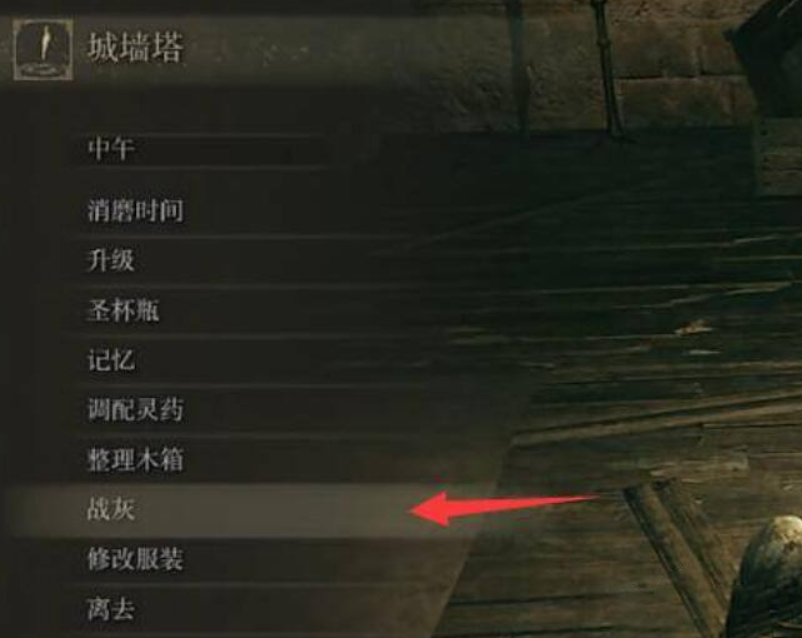Click the site of grace icon
The height and width of the screenshot is (638, 802).
click(43, 50)
